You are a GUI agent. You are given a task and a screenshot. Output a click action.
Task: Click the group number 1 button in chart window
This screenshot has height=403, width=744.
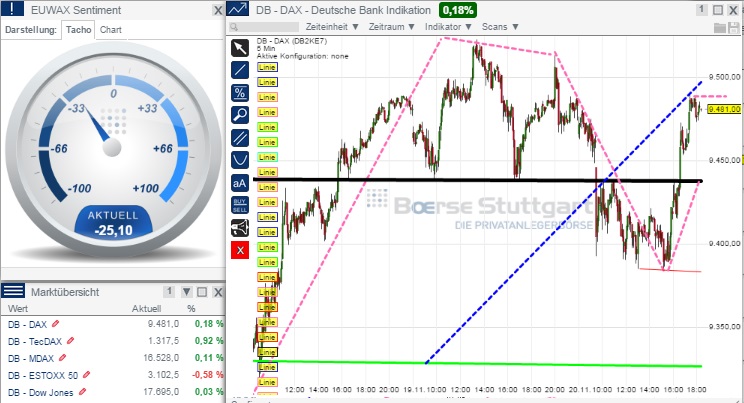click(702, 9)
